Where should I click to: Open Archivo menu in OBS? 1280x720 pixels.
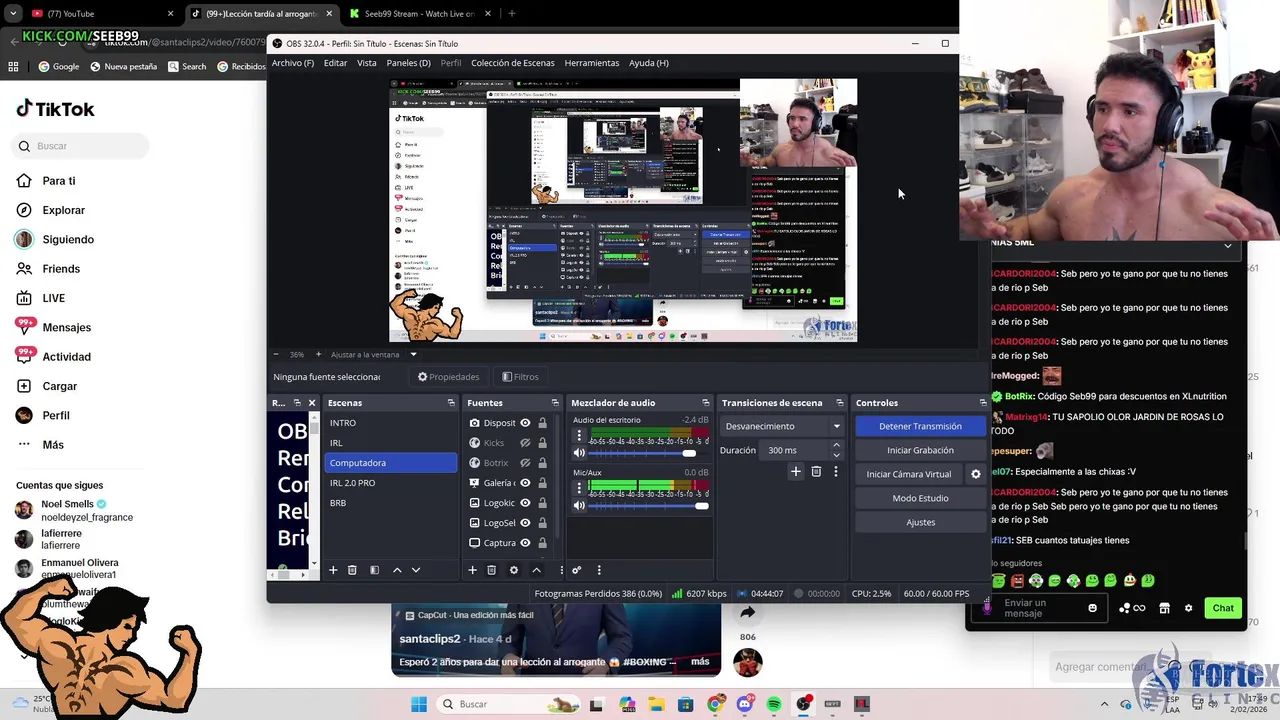(293, 63)
